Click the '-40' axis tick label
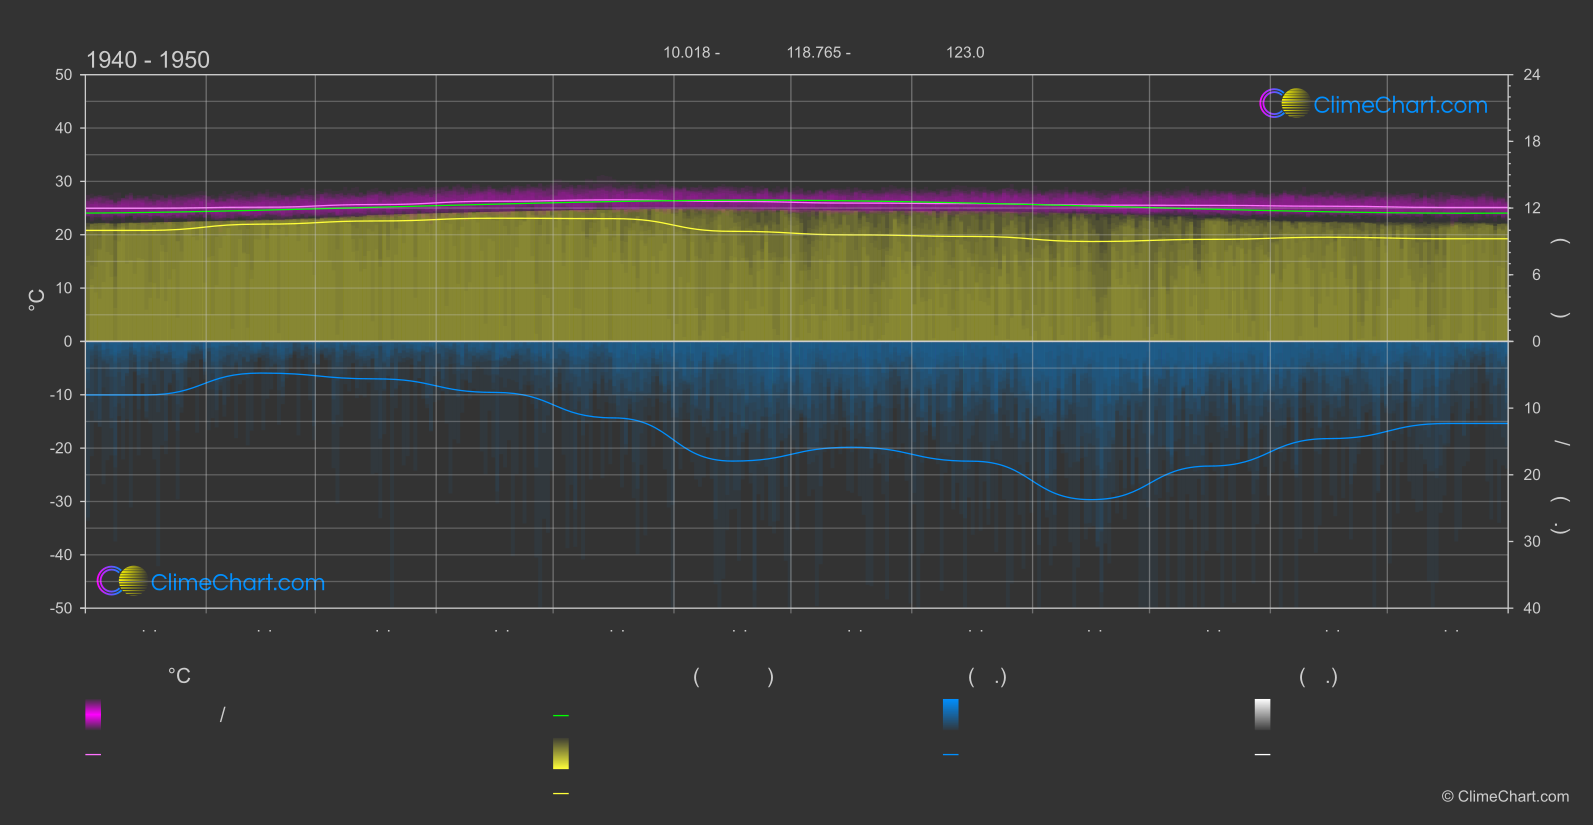Viewport: 1593px width, 825px height. pos(61,555)
